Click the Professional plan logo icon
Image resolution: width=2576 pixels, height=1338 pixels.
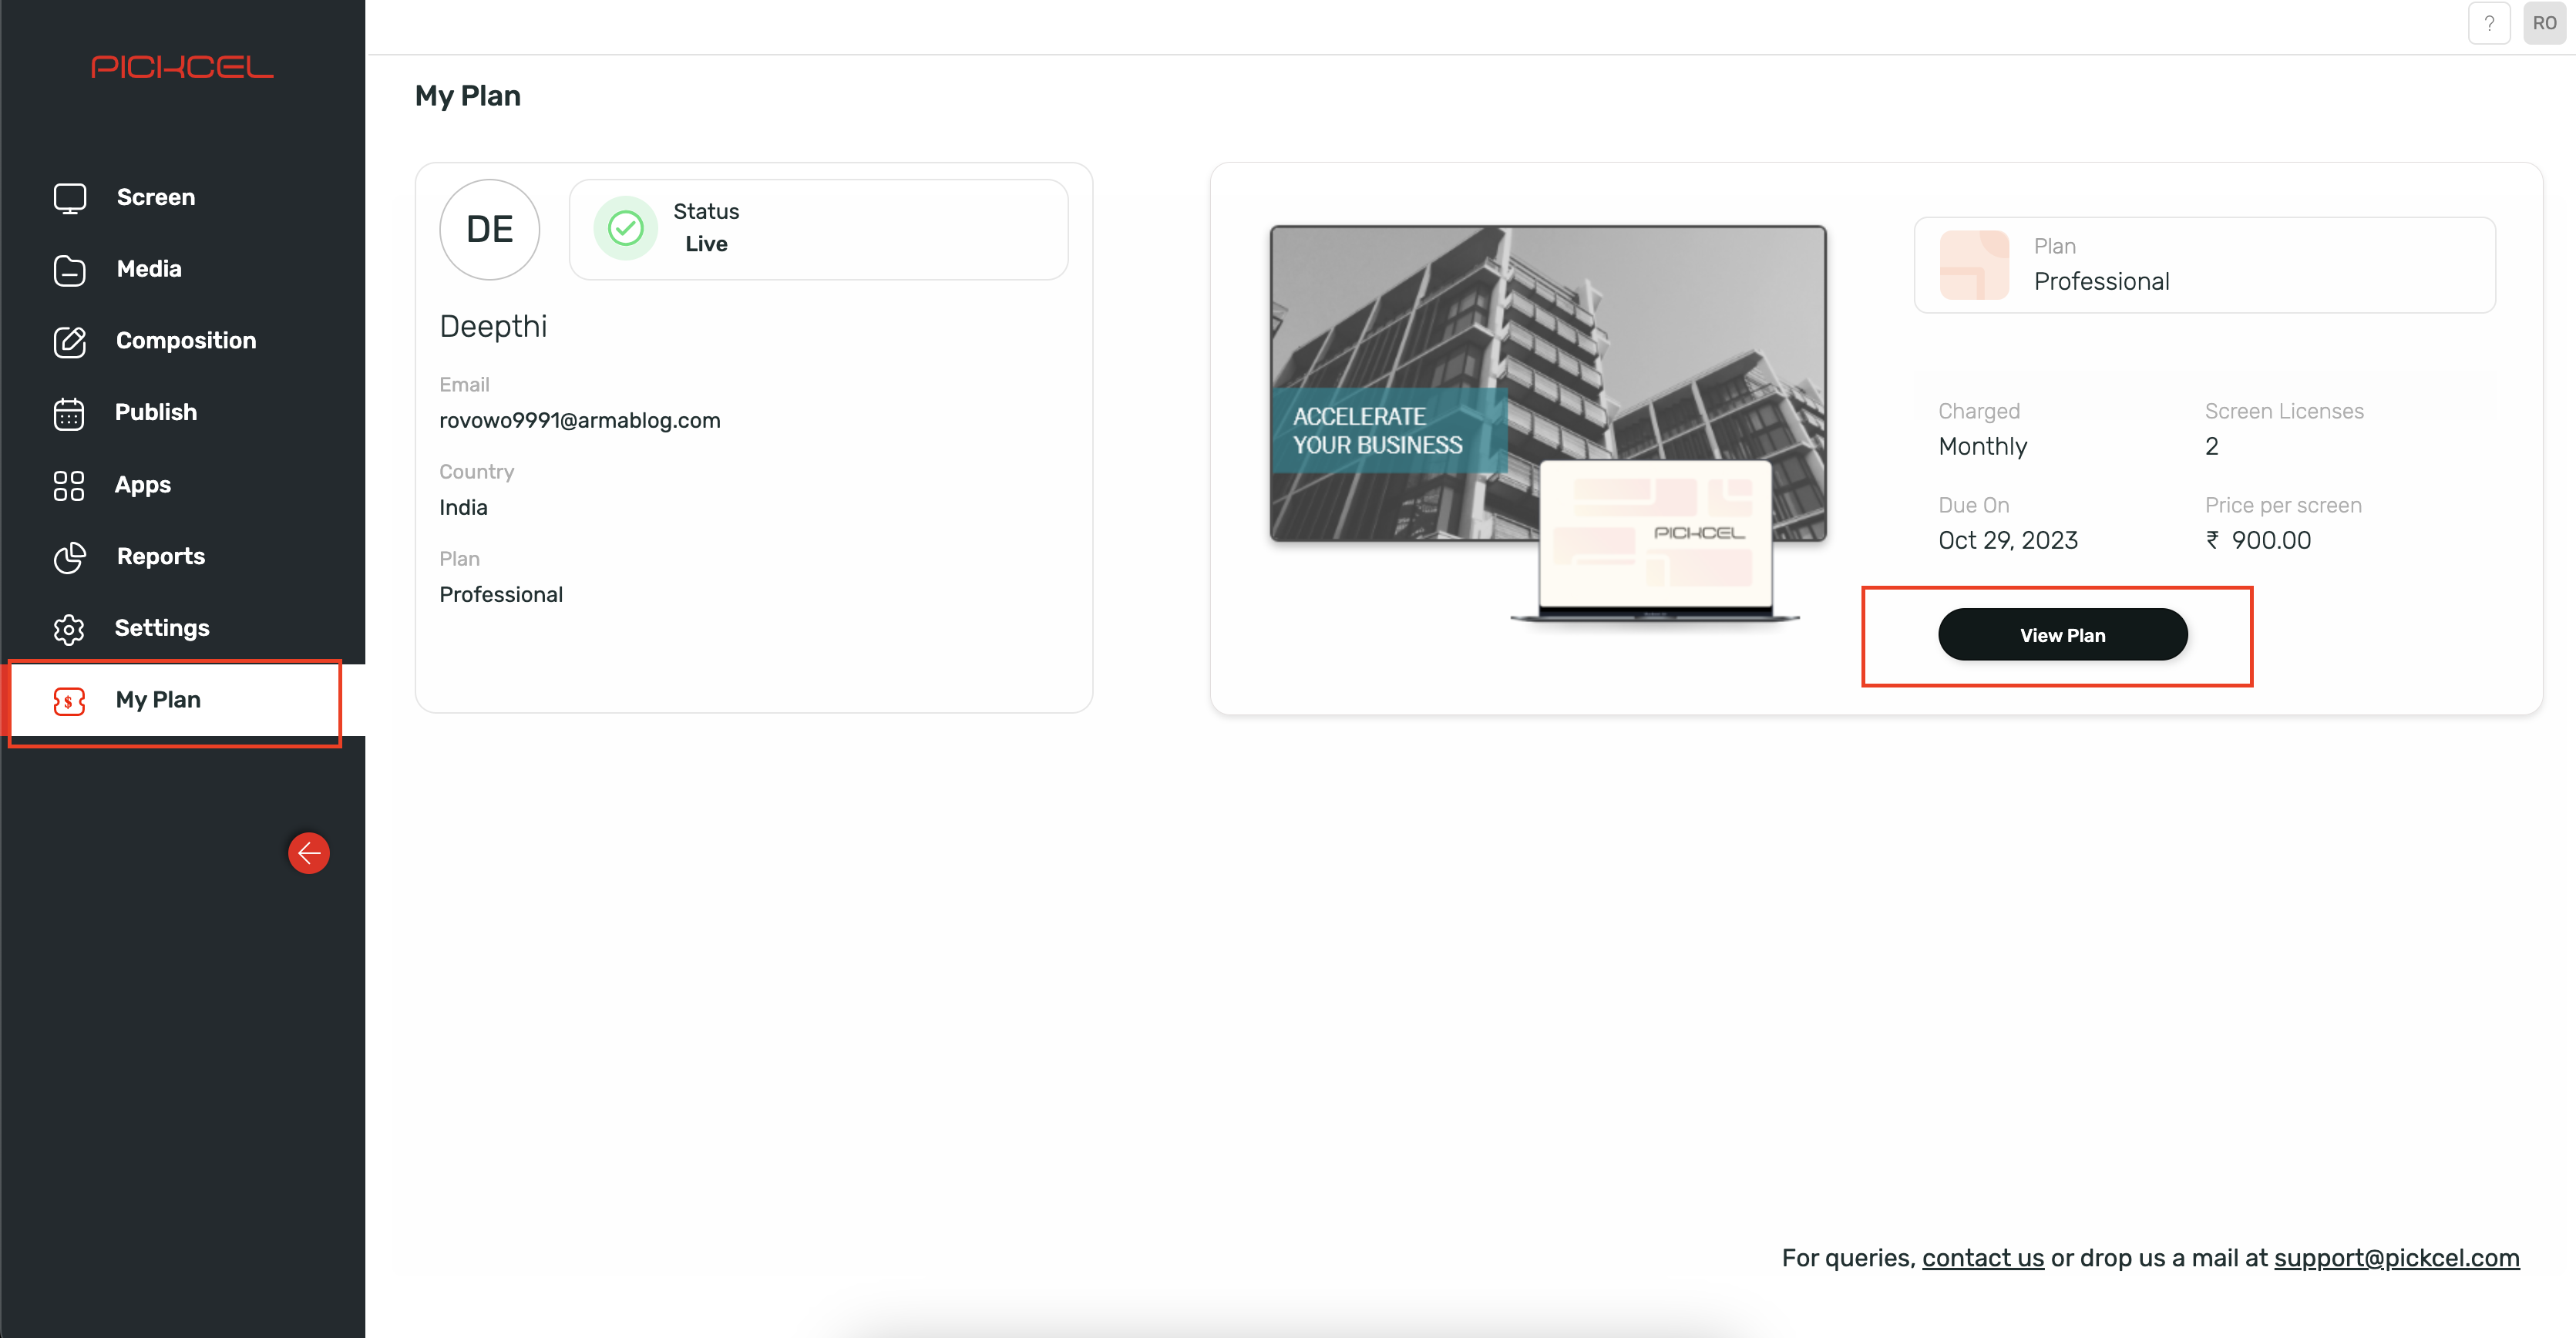point(1974,265)
